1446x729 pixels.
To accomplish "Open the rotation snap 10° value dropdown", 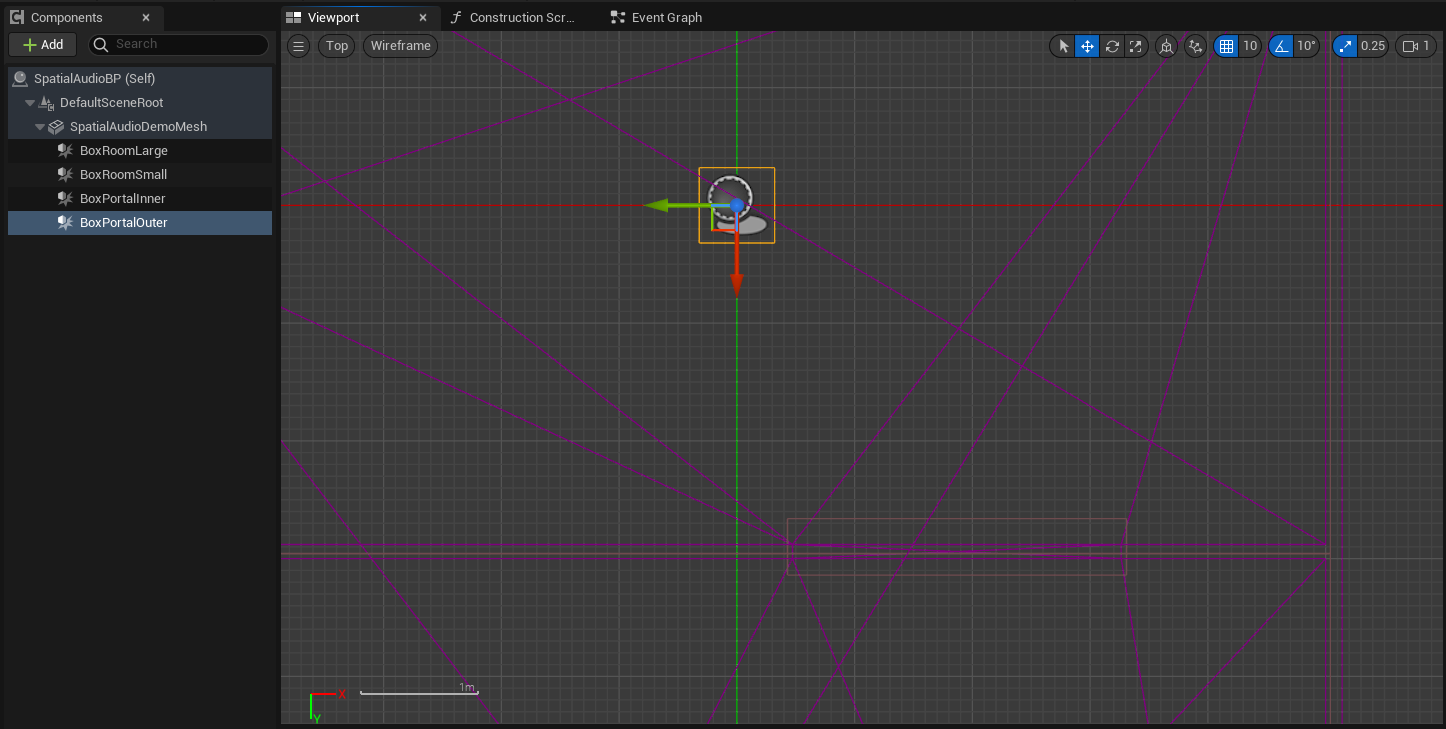I will [x=1307, y=46].
